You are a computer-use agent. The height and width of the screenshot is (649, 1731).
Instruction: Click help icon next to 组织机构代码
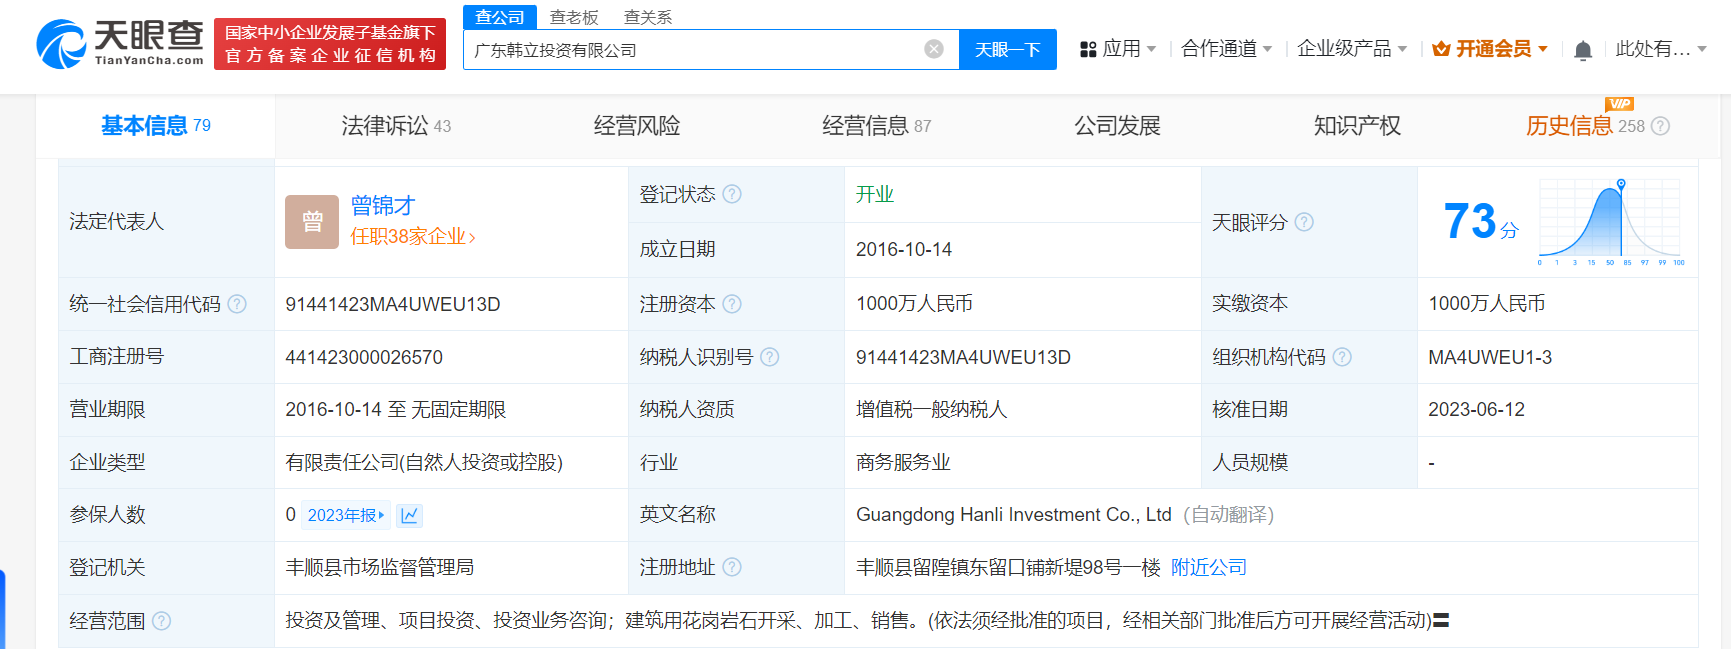click(1342, 357)
